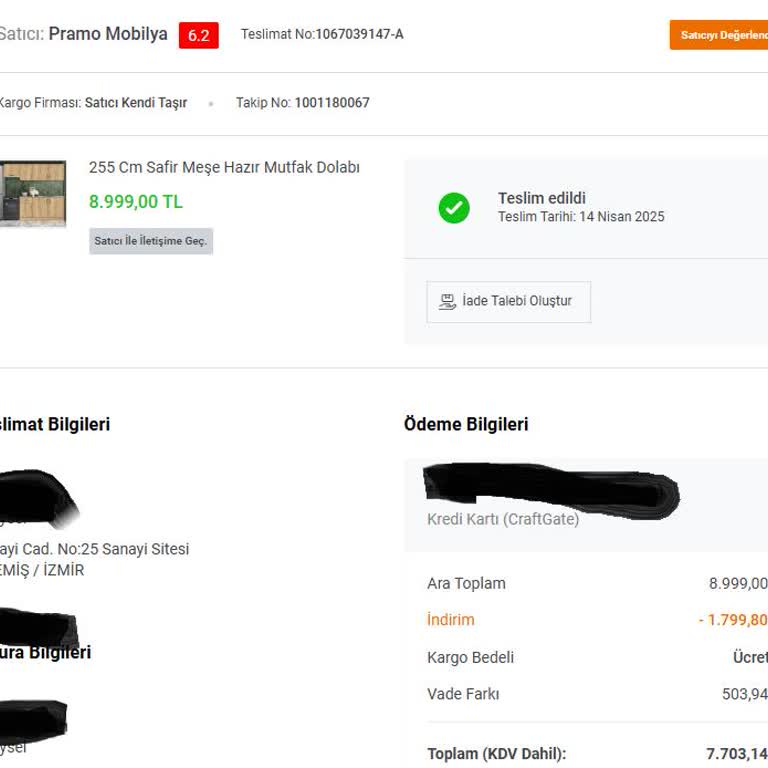Open Pramo Mobilya seller page
768x768 pixels.
click(108, 34)
